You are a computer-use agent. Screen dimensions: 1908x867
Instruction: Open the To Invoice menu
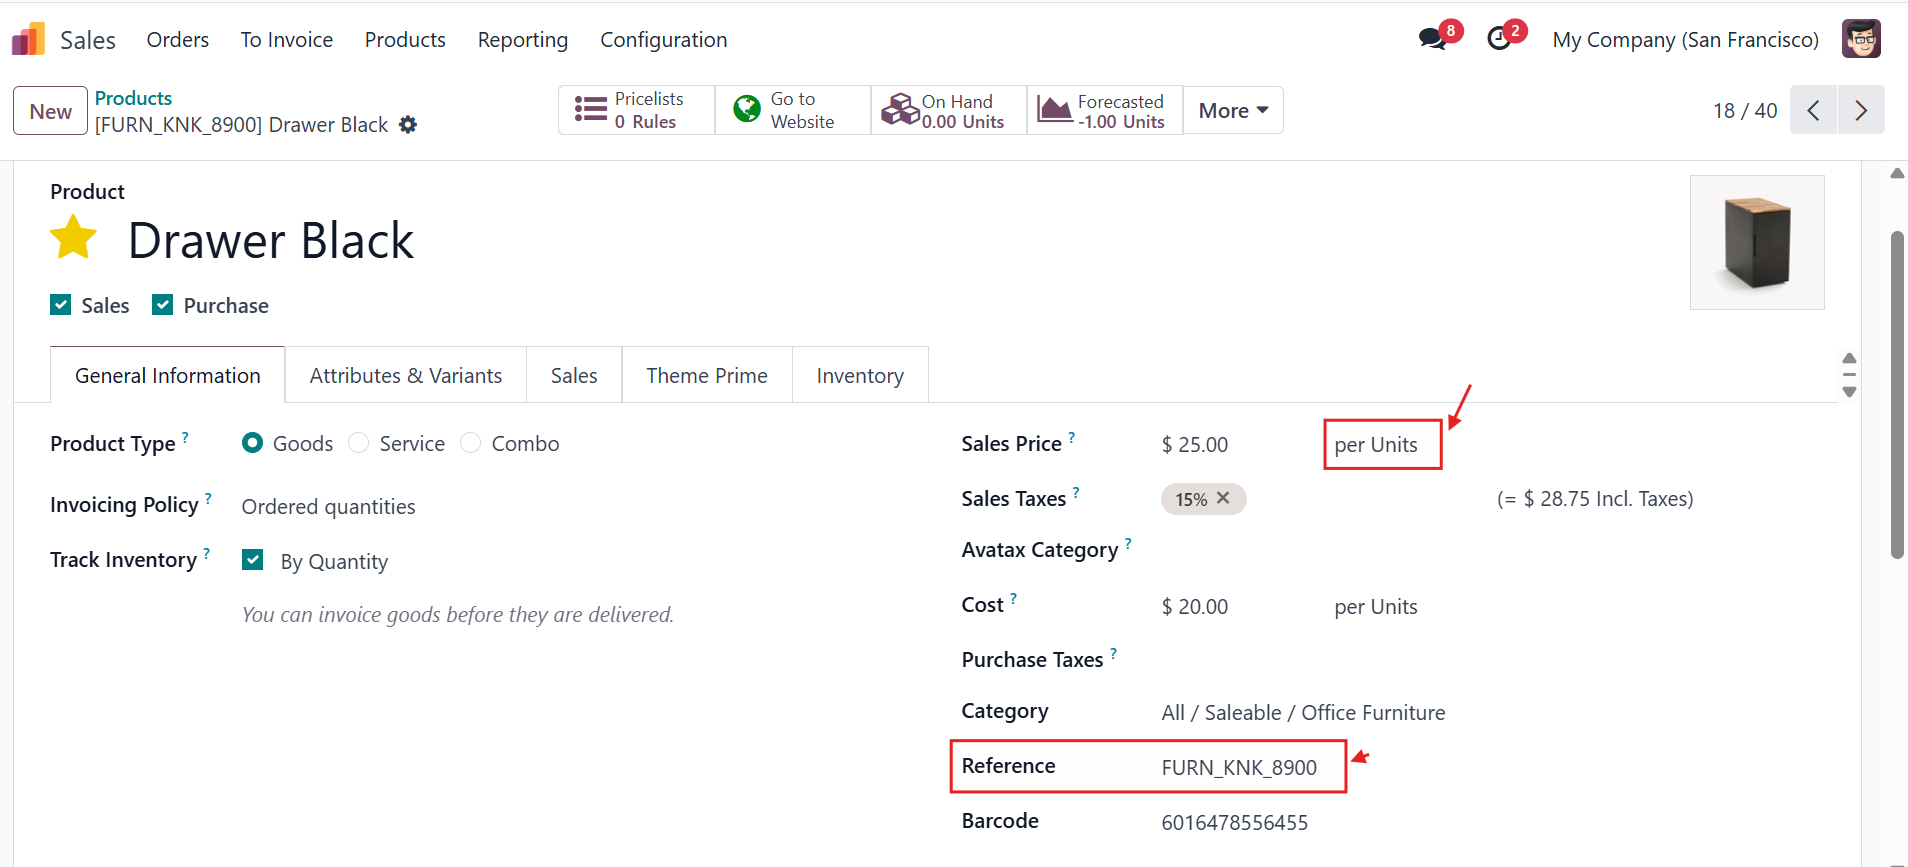[287, 40]
